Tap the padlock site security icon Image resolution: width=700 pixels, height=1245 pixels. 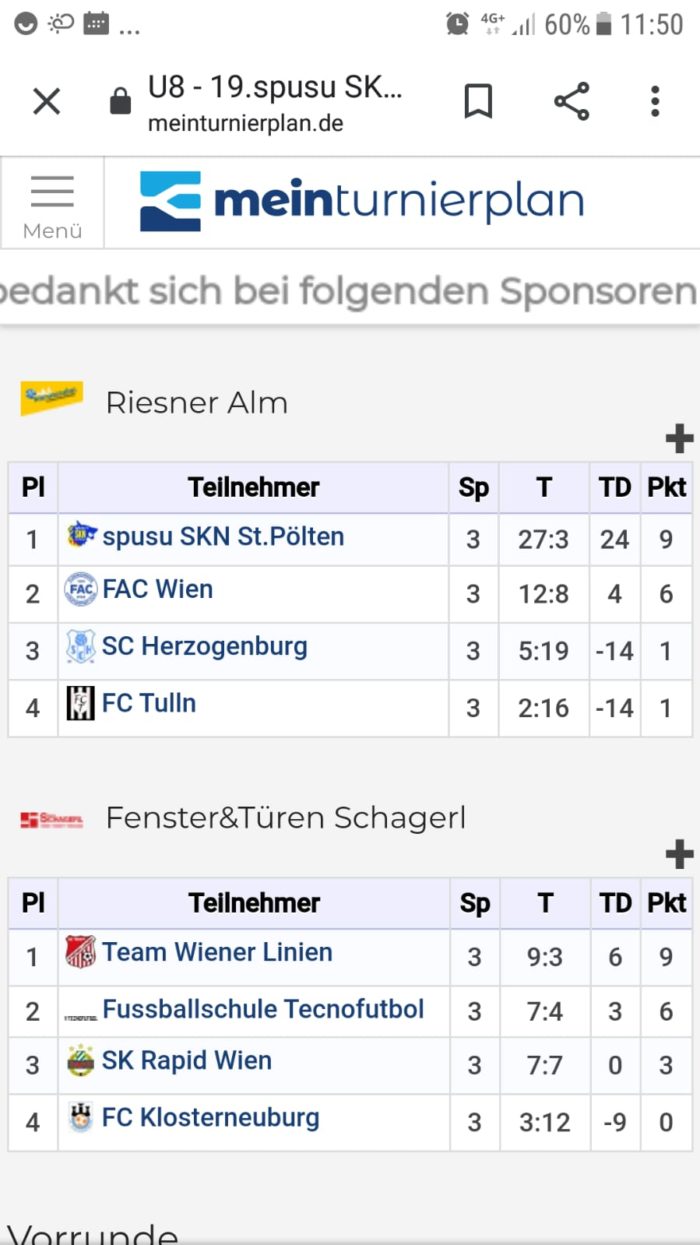120,101
